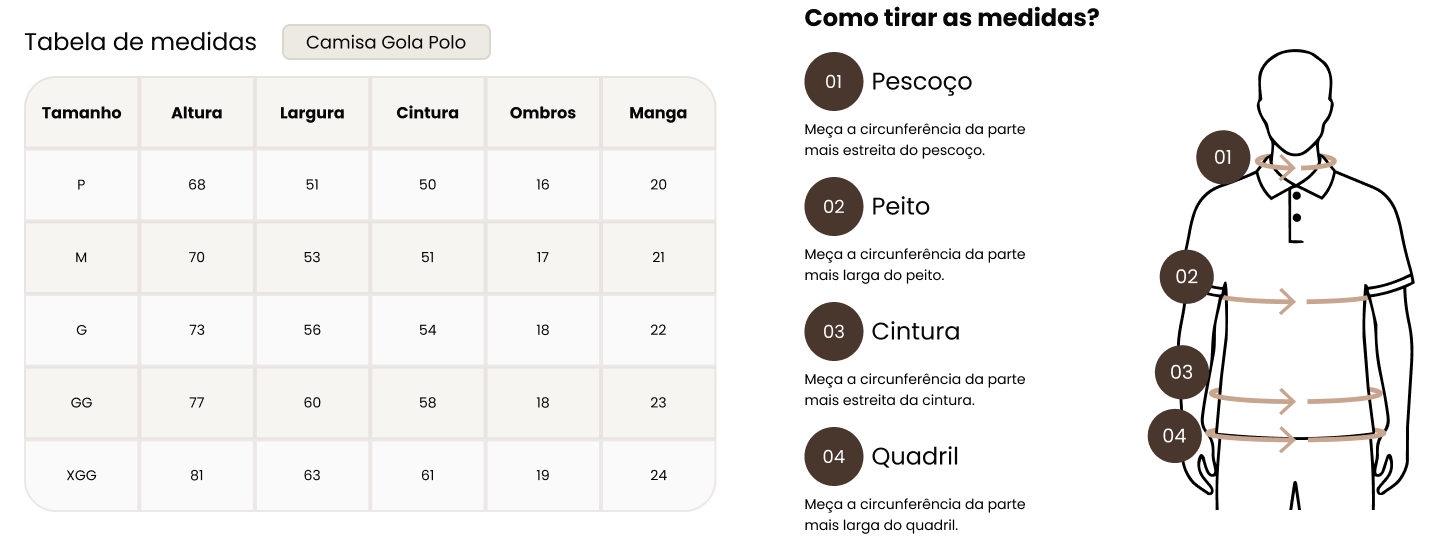Click the Largura column header
The height and width of the screenshot is (536, 1440).
coord(312,113)
